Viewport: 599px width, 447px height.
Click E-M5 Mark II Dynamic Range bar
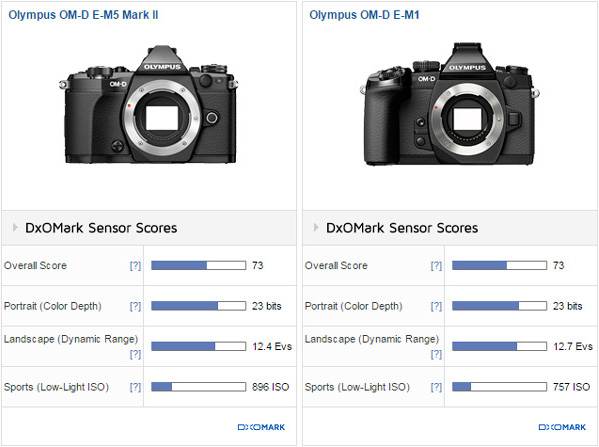click(199, 346)
